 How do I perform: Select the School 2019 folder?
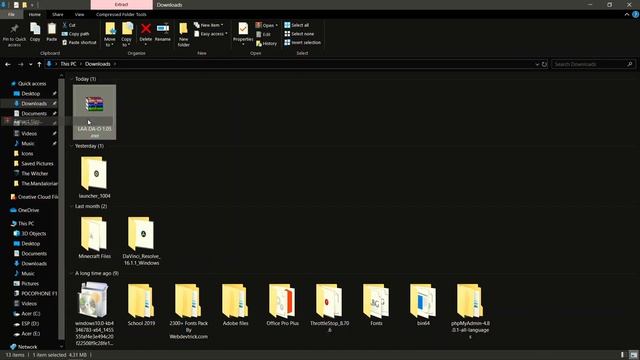[141, 304]
